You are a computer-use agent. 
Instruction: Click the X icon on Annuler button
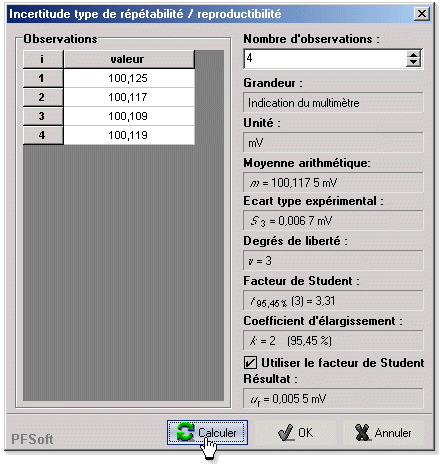[x=362, y=433]
